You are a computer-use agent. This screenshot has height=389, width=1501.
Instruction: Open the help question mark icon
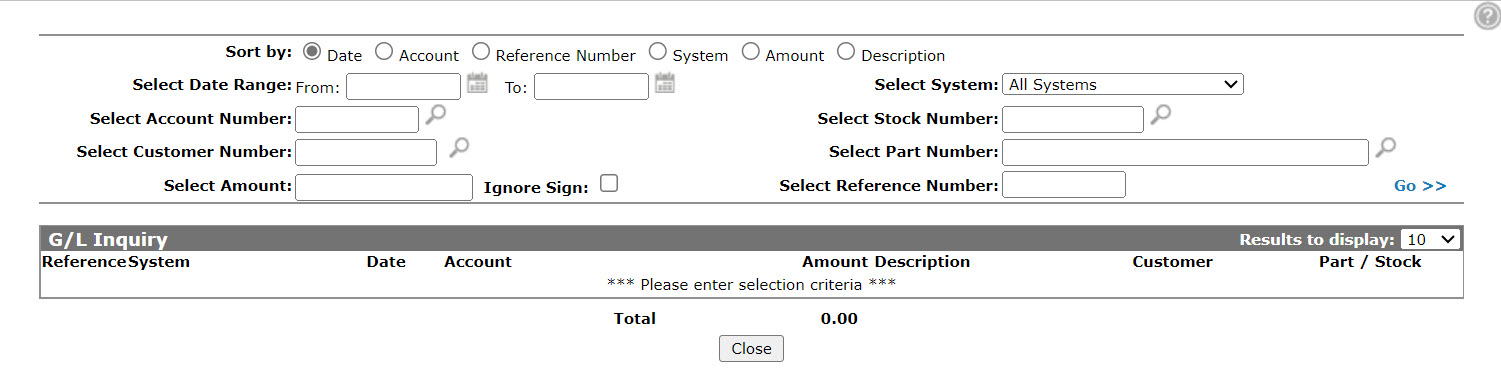tap(1487, 15)
